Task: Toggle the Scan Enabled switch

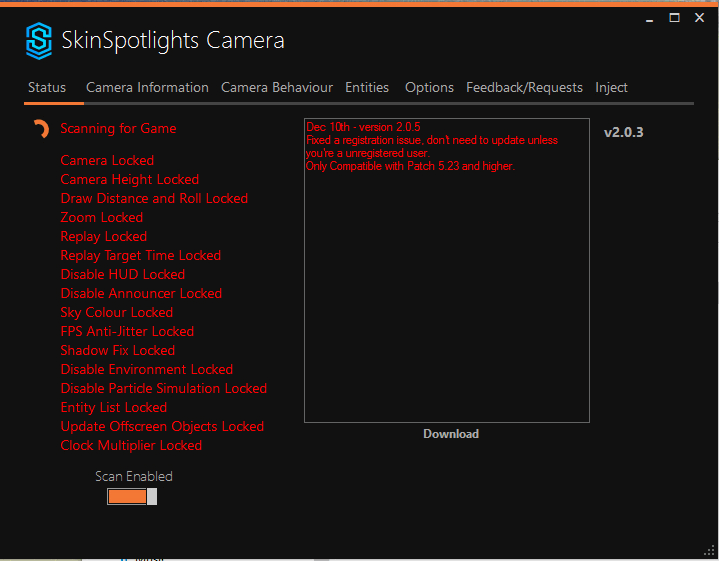Action: click(x=132, y=496)
